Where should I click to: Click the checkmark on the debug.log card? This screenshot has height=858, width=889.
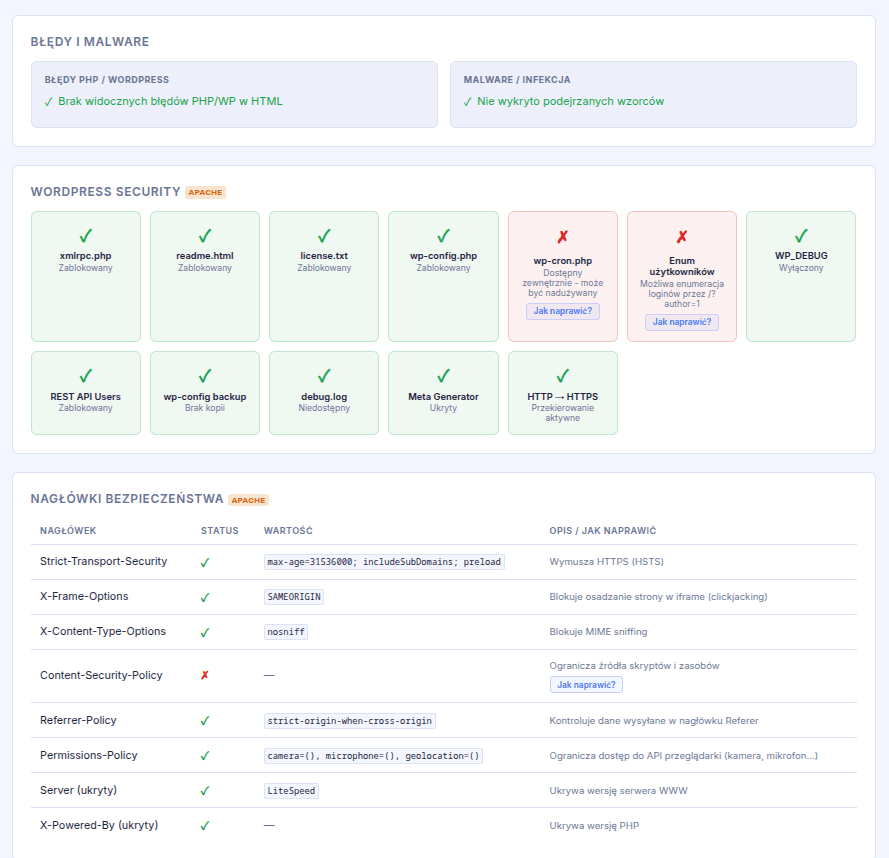(x=324, y=376)
